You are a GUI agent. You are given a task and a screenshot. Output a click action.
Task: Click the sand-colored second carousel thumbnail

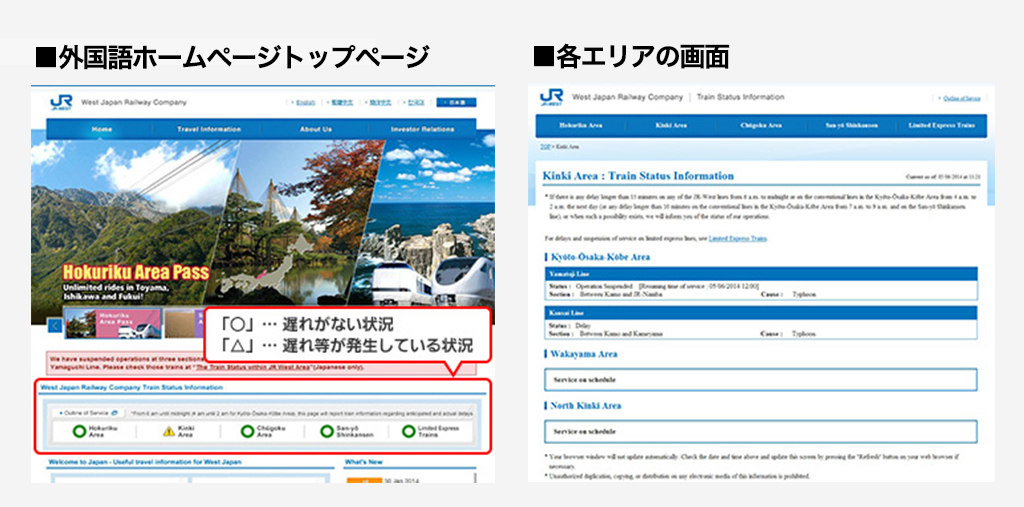click(182, 323)
